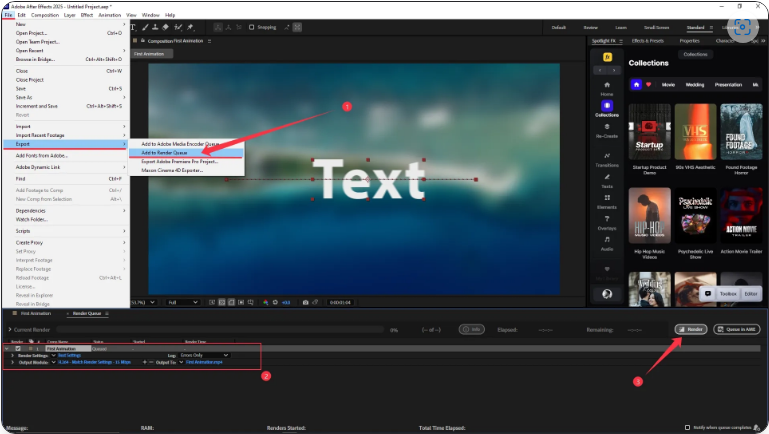Viewport: 769px width, 434px height.
Task: Choose Add to Render Queue
Action: coord(186,153)
